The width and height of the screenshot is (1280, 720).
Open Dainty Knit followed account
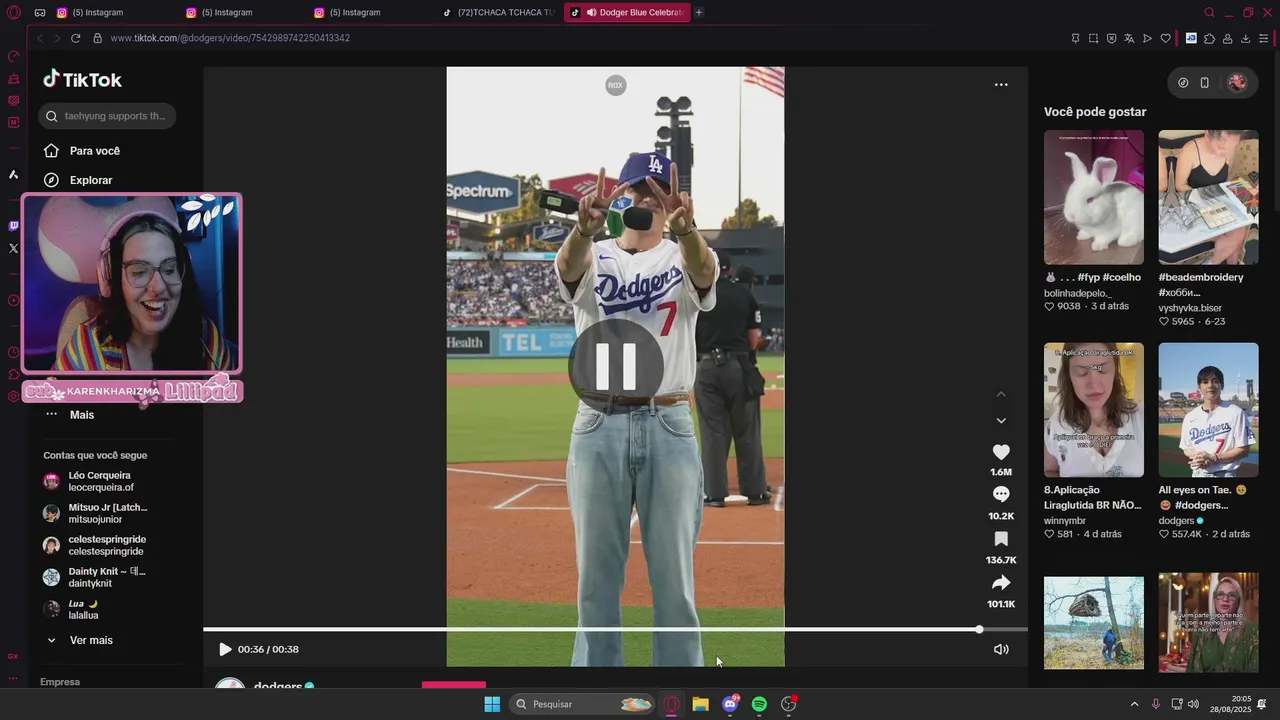[95, 577]
